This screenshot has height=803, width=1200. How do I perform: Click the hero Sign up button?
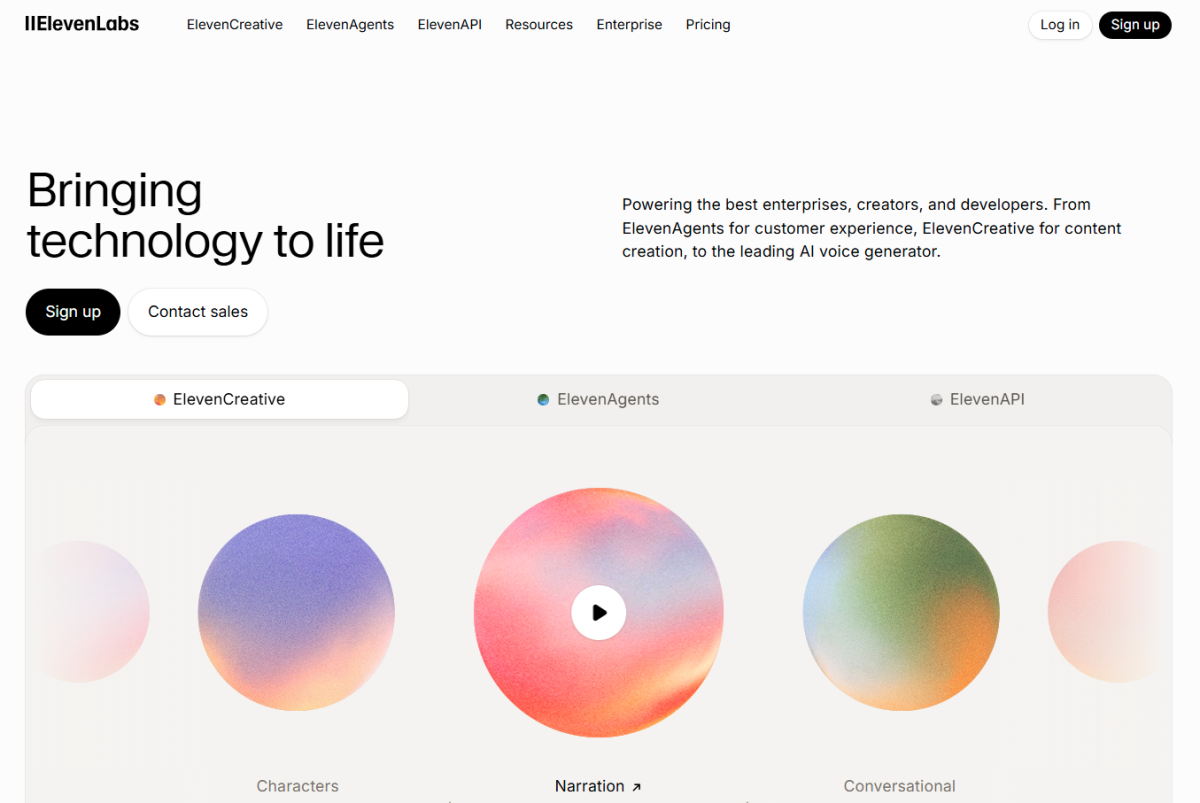point(73,312)
